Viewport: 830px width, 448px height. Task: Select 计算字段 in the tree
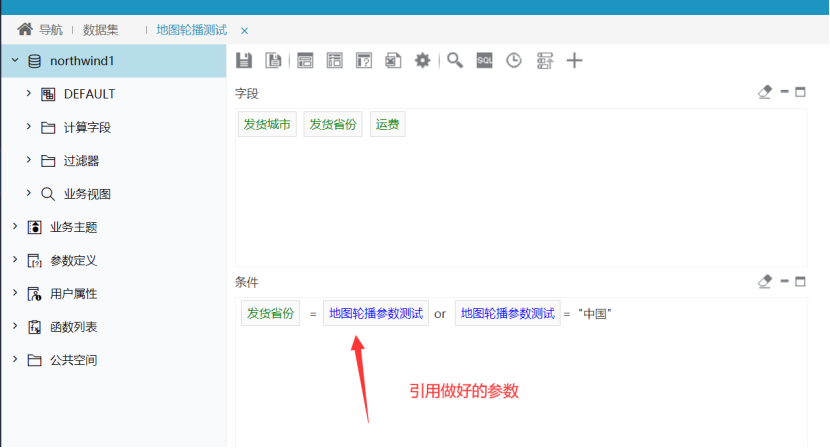point(87,127)
